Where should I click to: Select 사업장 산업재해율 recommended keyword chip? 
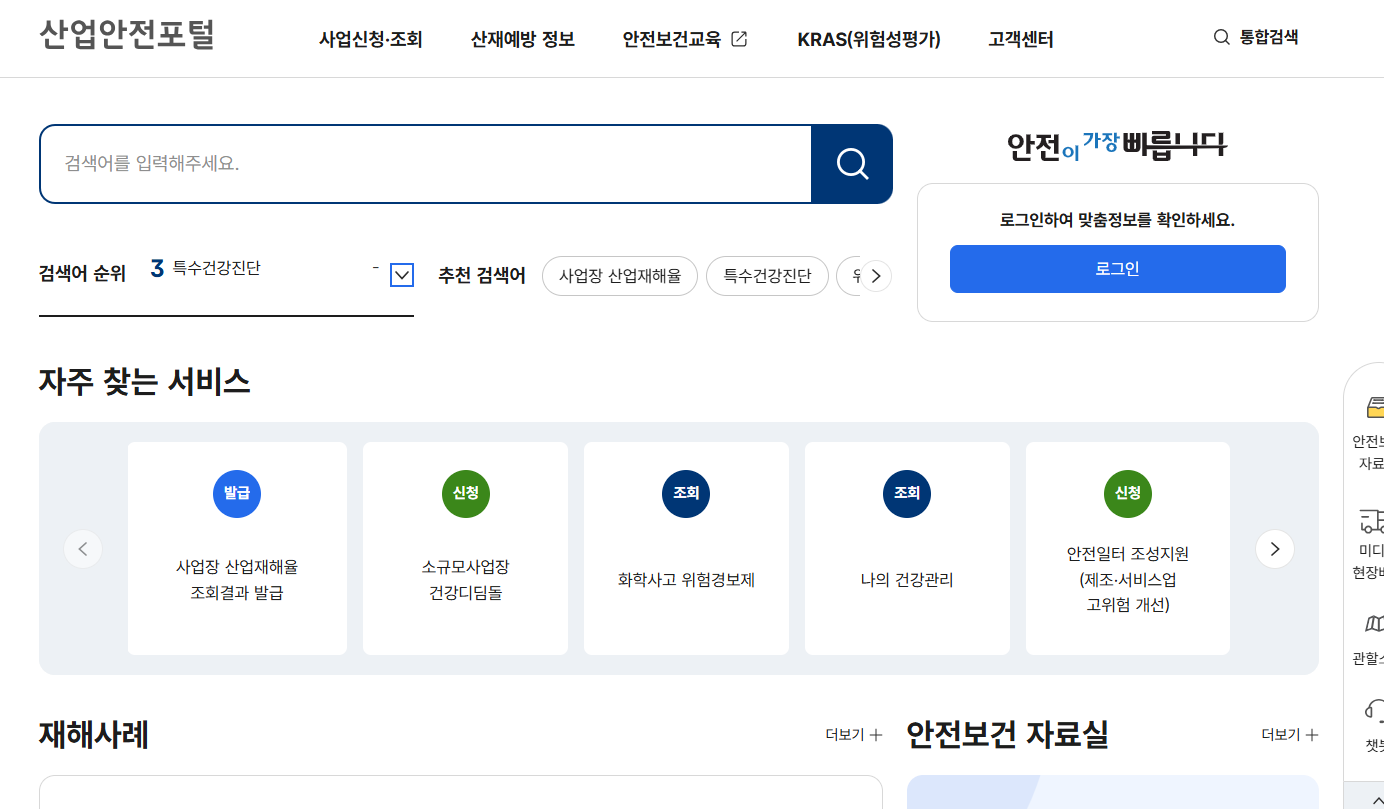(x=620, y=276)
